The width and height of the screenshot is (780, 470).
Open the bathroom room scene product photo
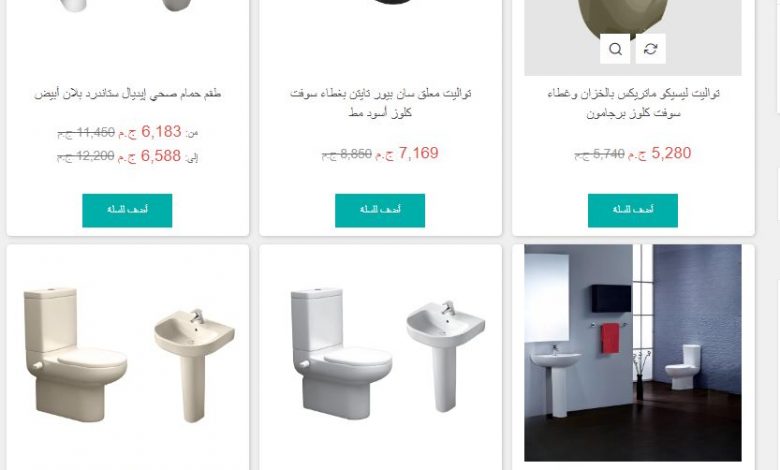pos(633,353)
